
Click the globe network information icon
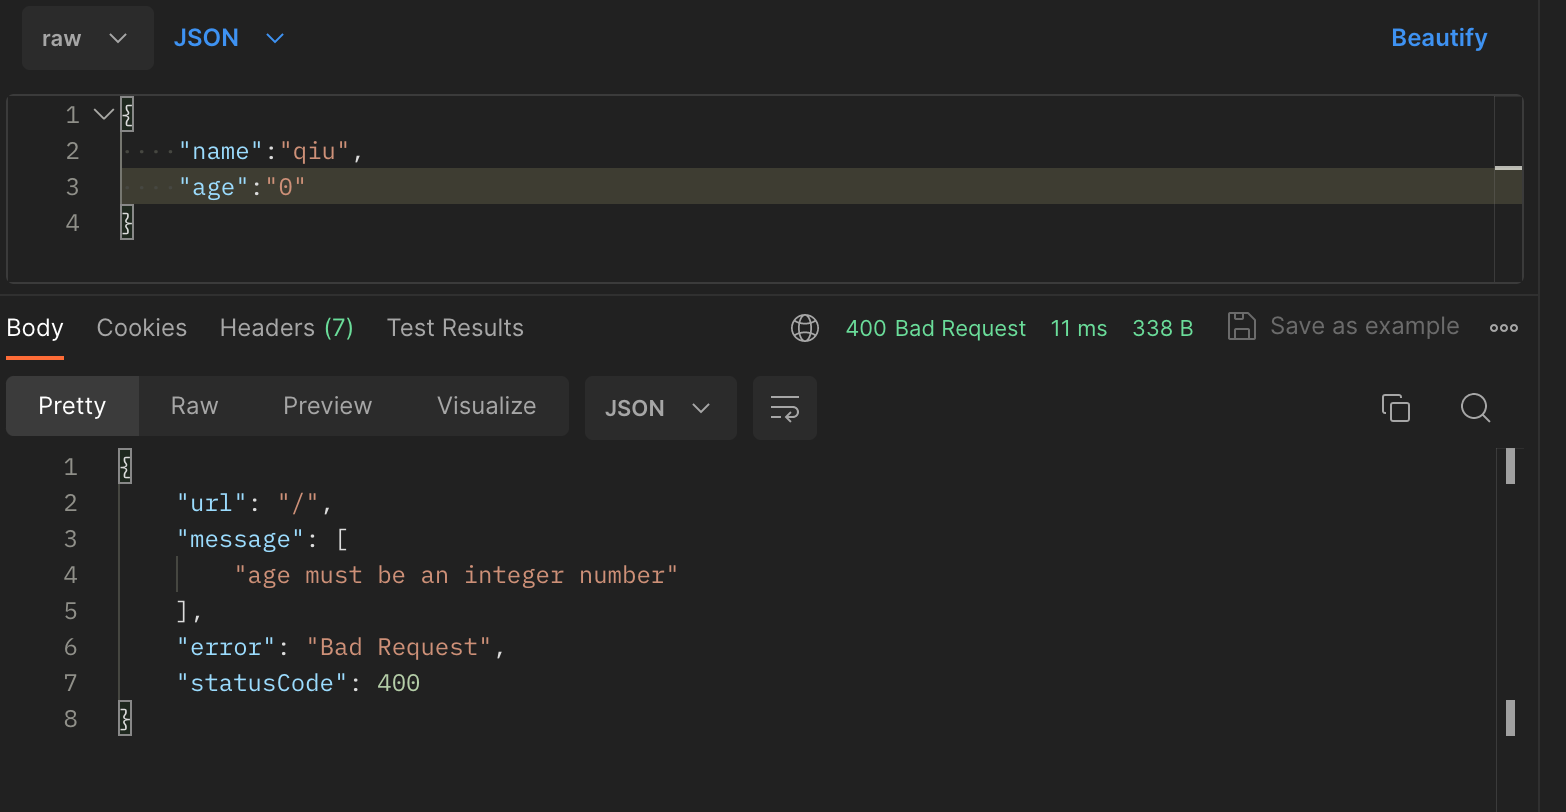(x=805, y=328)
